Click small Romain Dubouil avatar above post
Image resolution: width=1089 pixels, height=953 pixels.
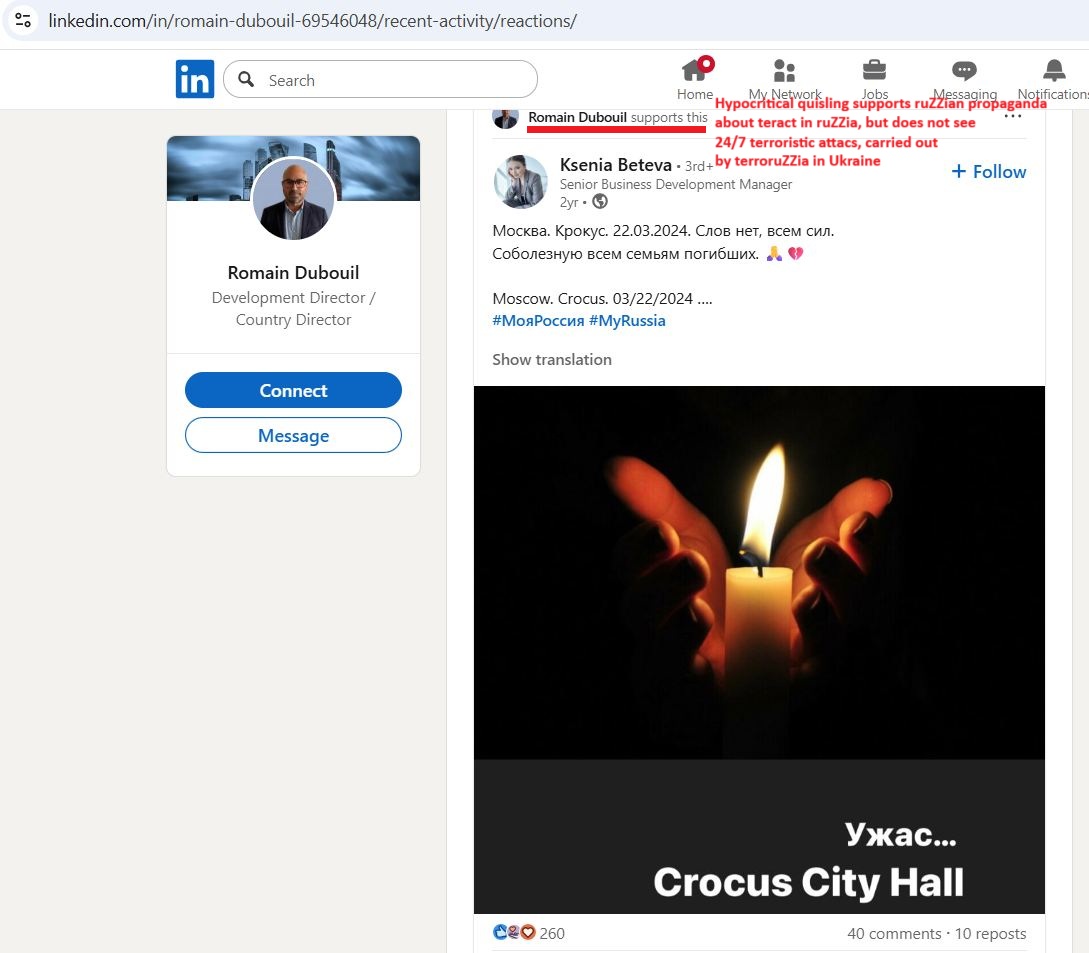(506, 118)
